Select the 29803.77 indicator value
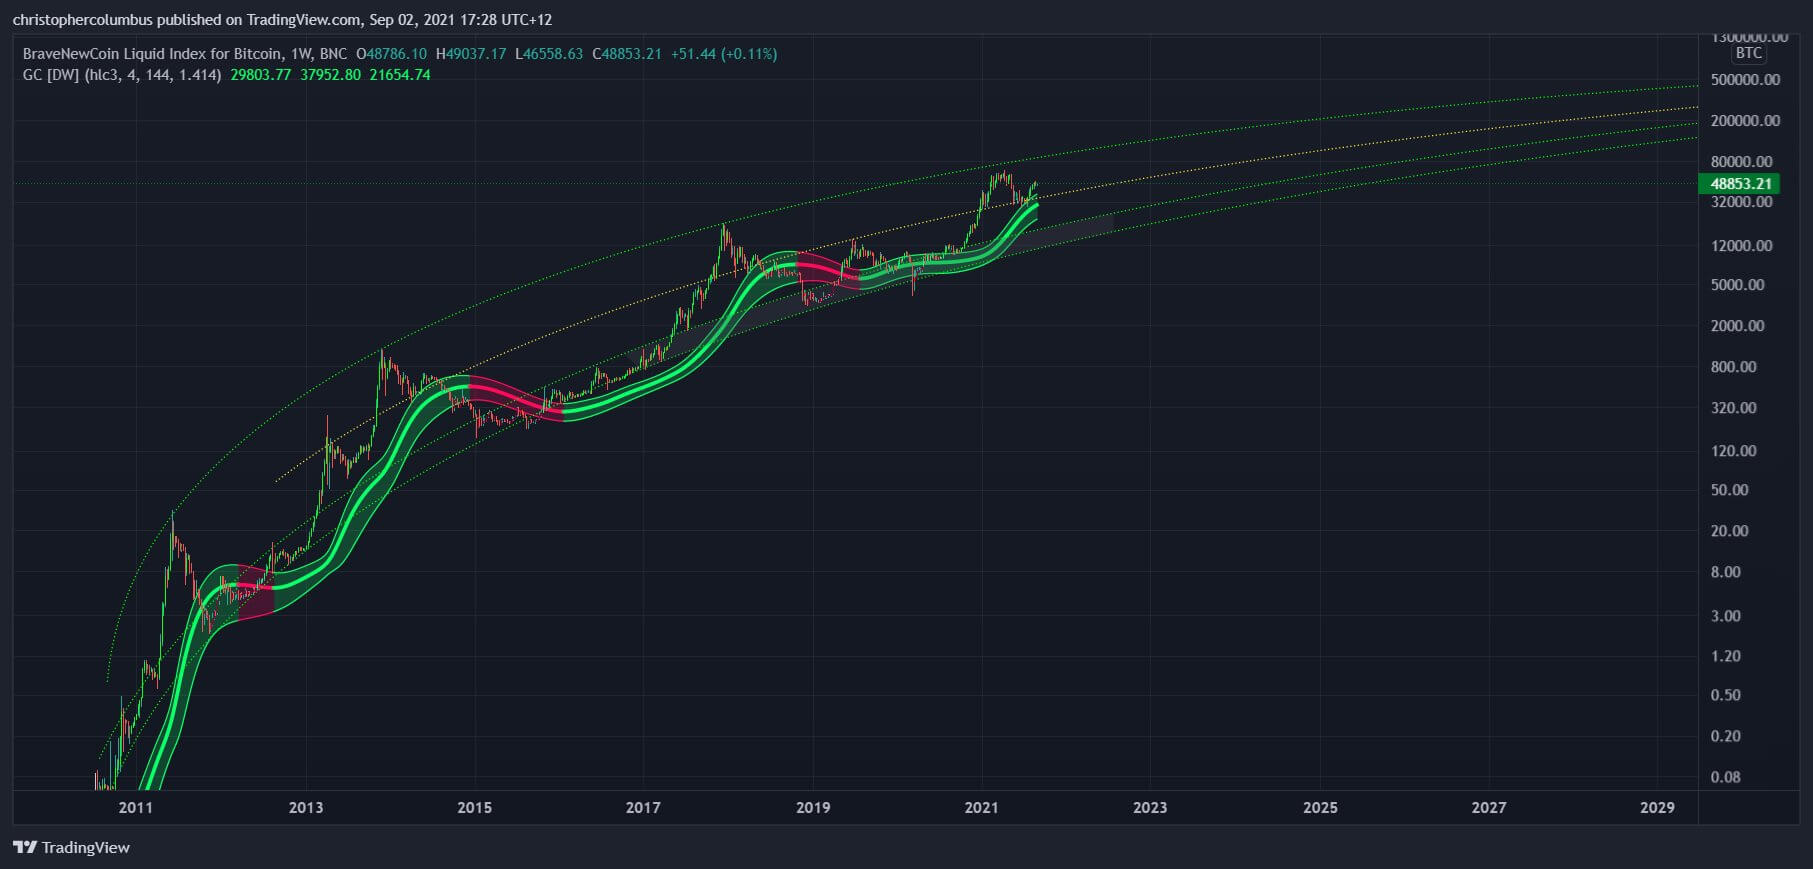The image size is (1813, 869). pos(261,75)
